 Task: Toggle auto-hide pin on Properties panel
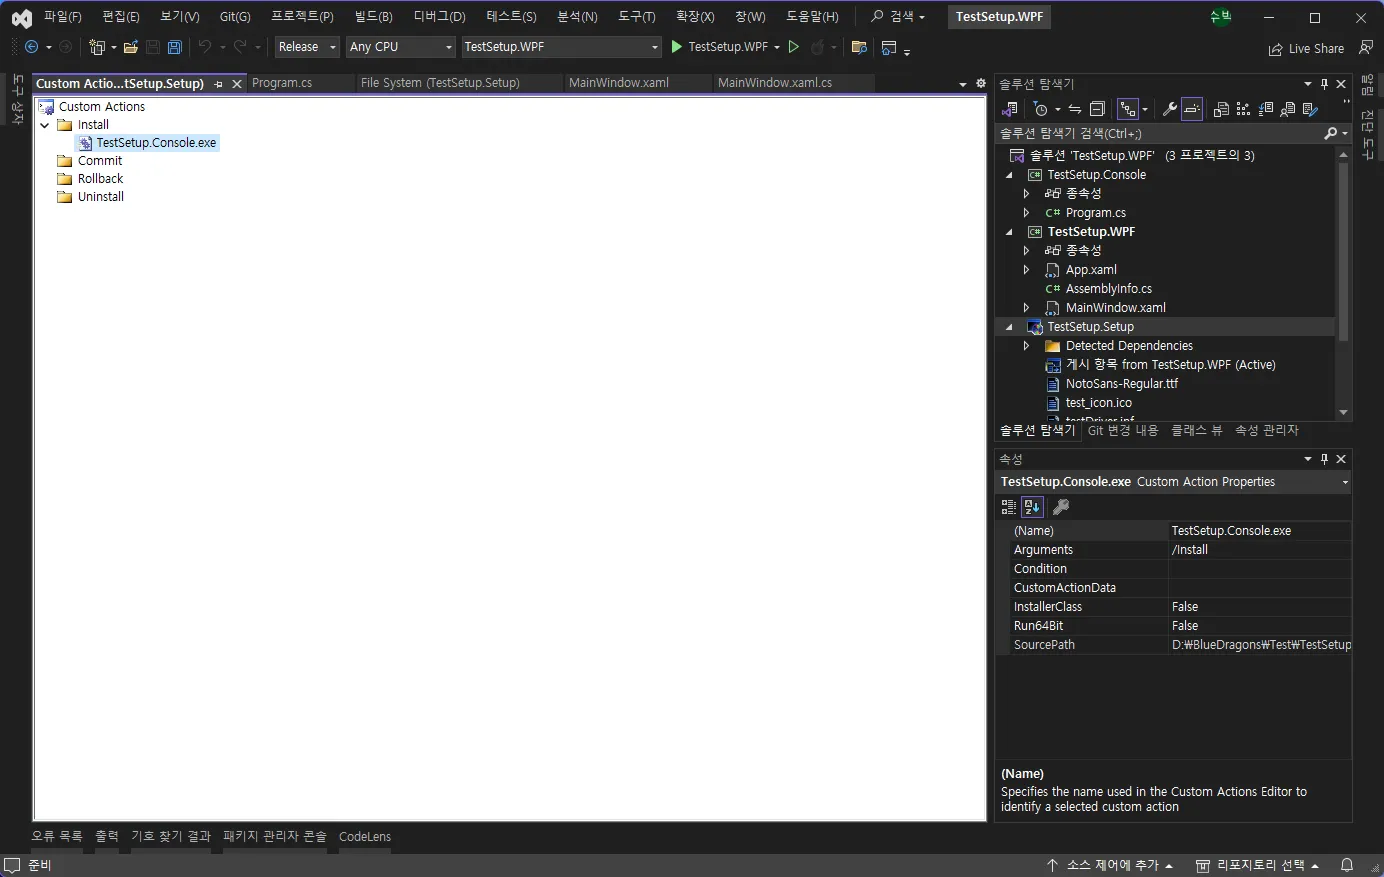coord(1324,459)
